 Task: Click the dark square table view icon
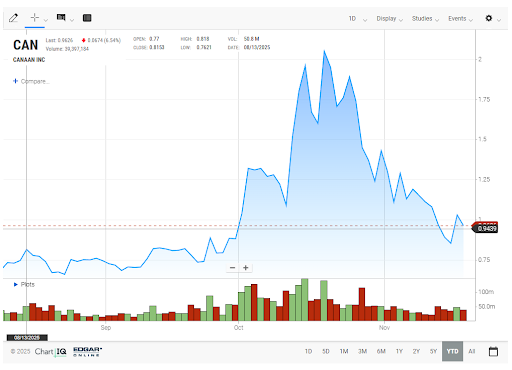(x=87, y=18)
